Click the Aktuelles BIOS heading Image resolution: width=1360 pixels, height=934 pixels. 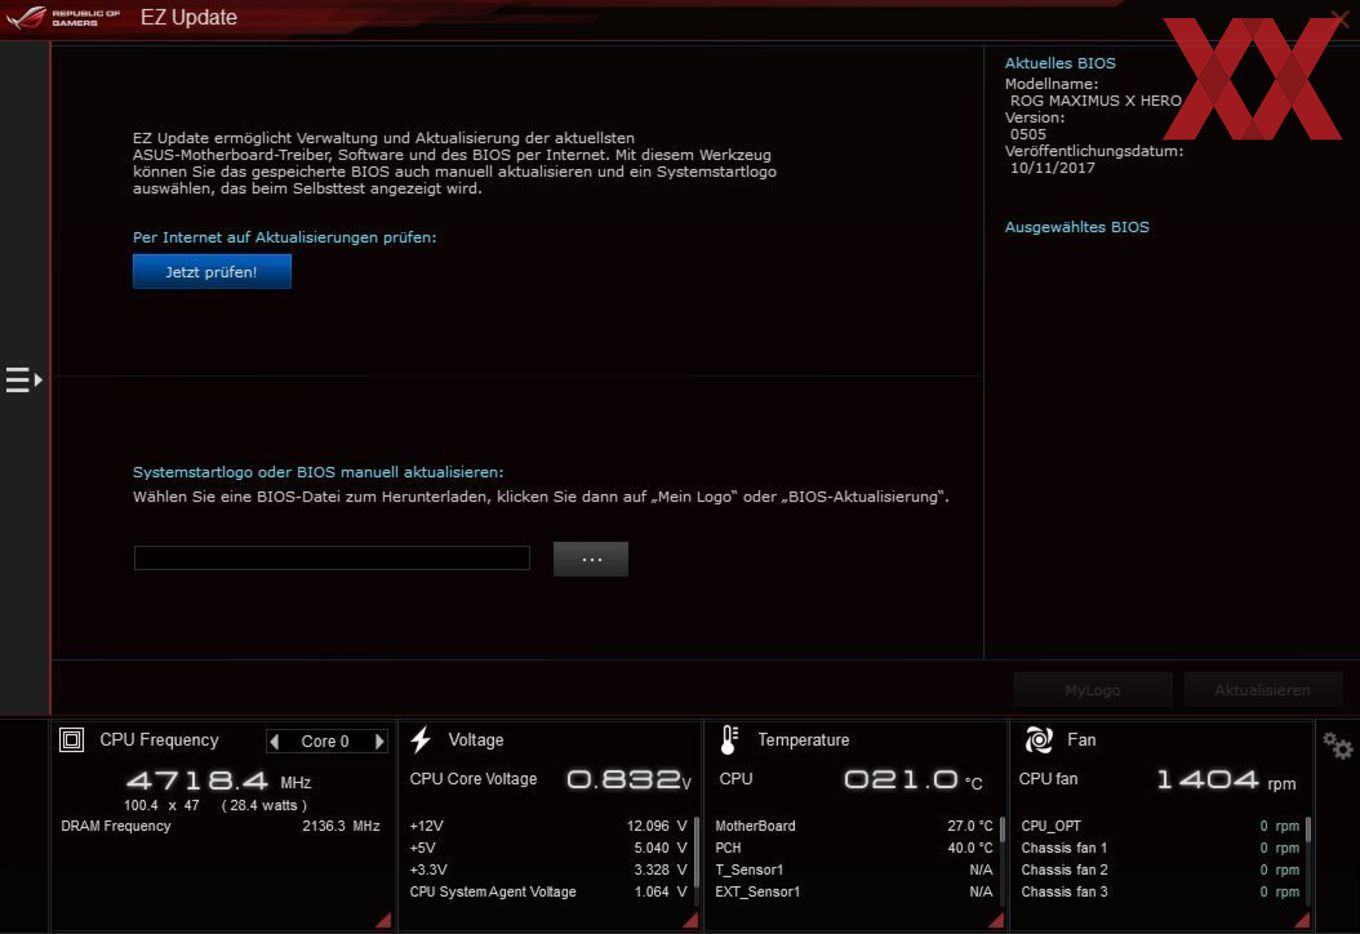[x=1060, y=63]
